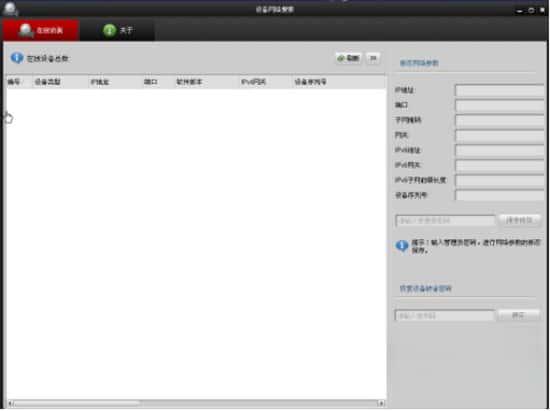This screenshot has height=411, width=550.
Task: Click the blue tip info icon near 提示
Action: (x=402, y=246)
